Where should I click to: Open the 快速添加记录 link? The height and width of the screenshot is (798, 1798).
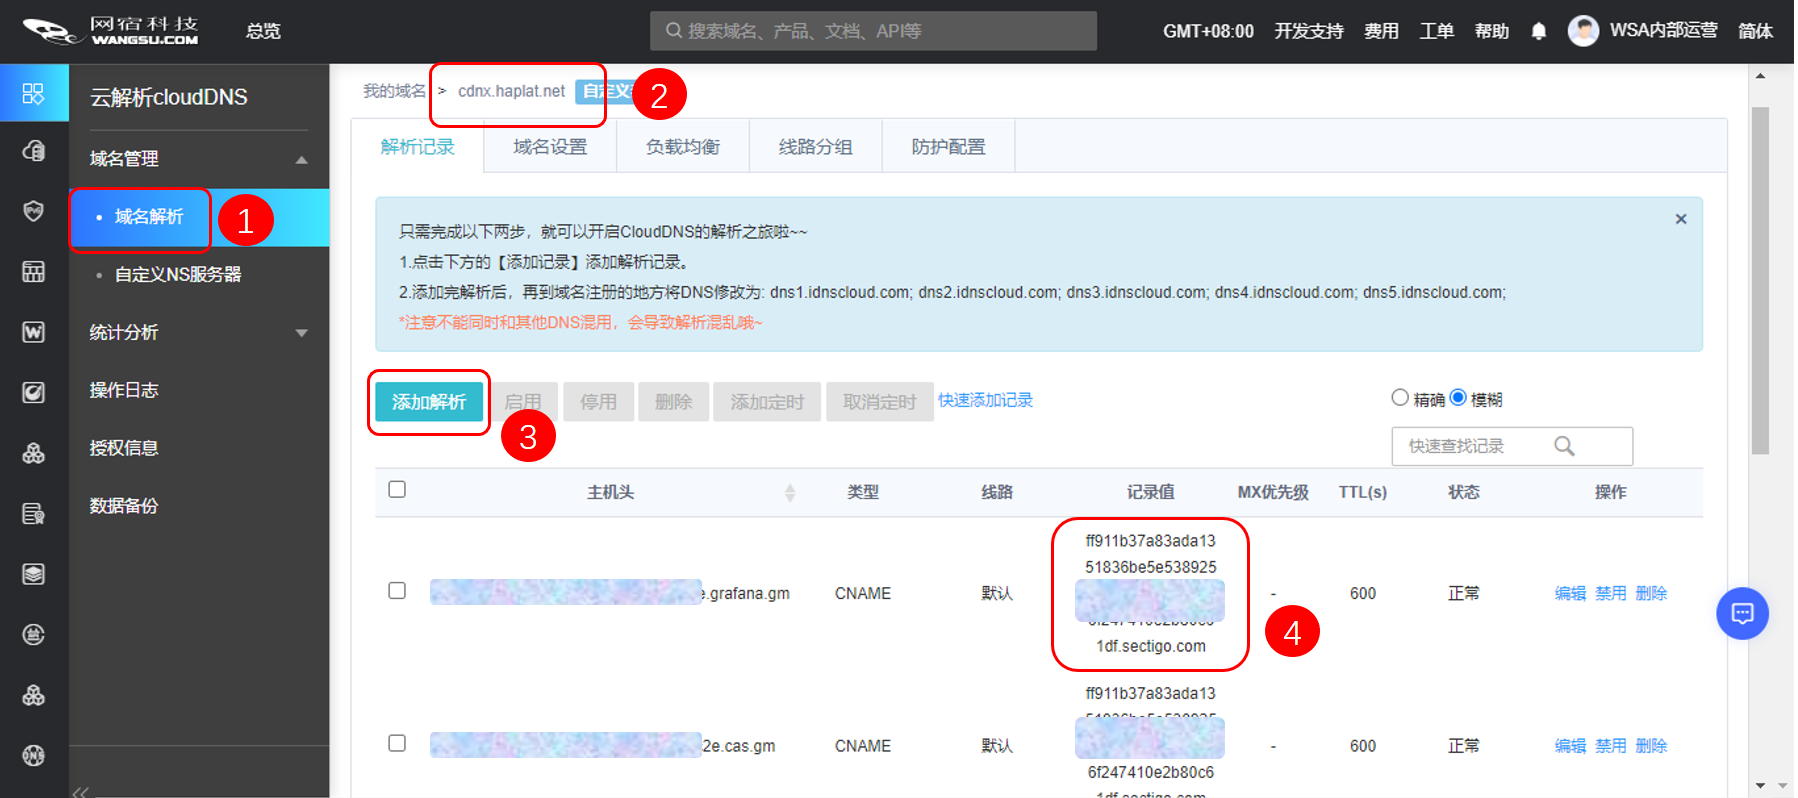[x=985, y=400]
